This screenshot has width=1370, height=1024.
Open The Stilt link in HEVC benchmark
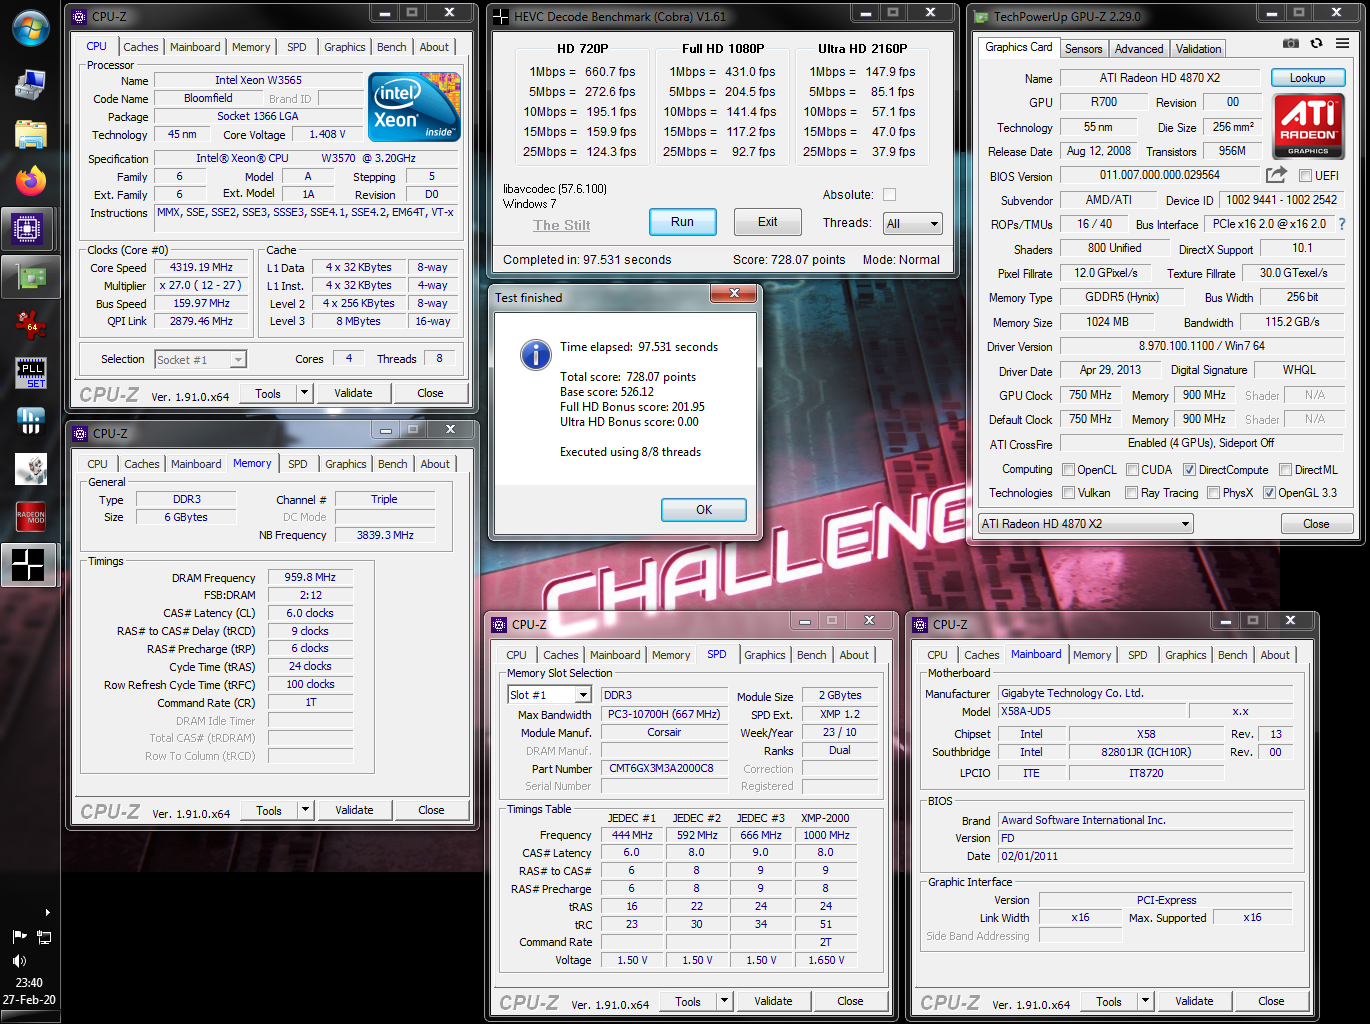click(561, 225)
